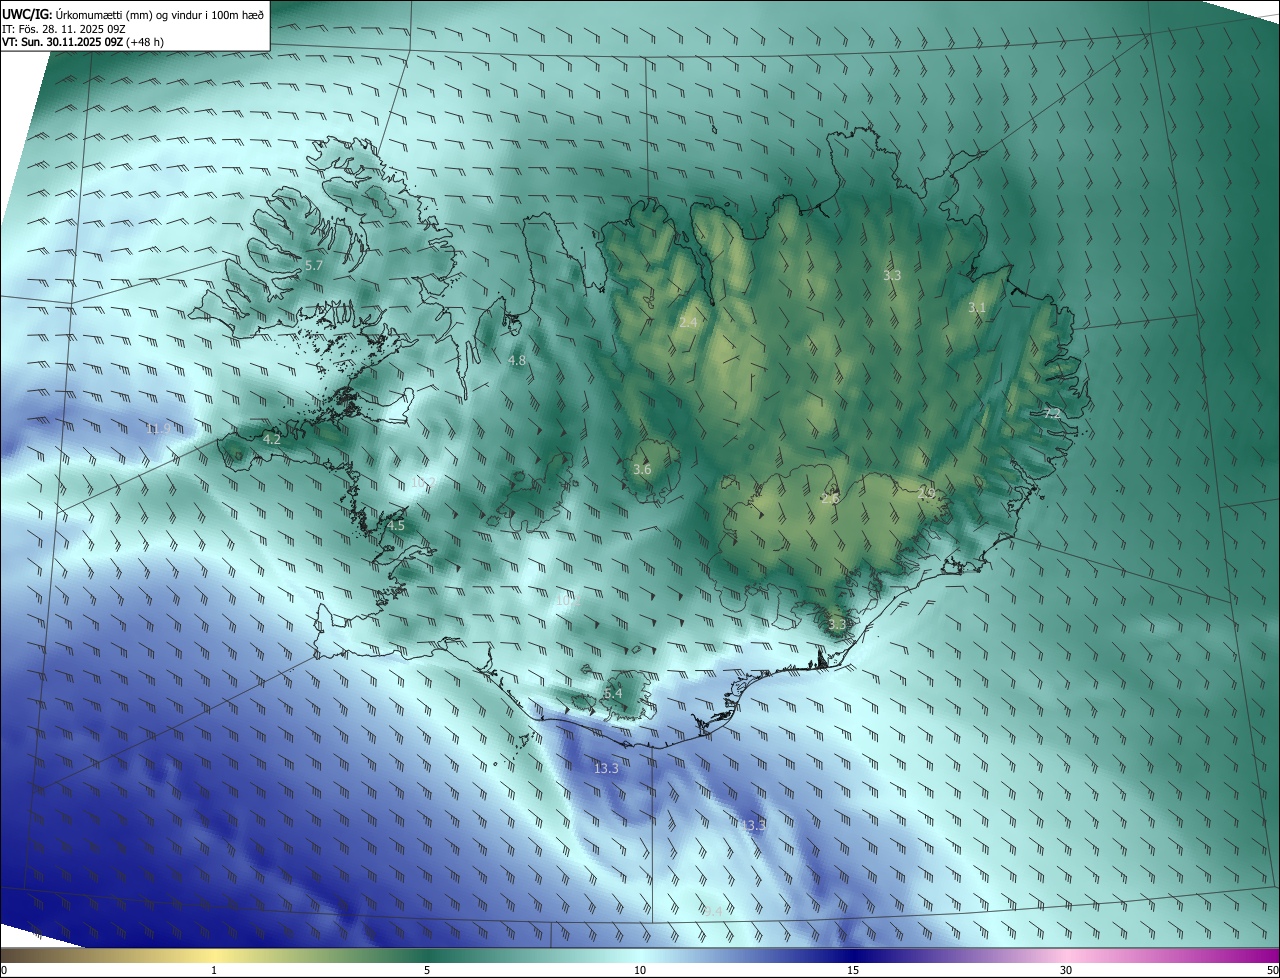Screen dimensions: 1280x978
Task: Click the 3.6 value inside the glacier outline
Action: (x=642, y=469)
